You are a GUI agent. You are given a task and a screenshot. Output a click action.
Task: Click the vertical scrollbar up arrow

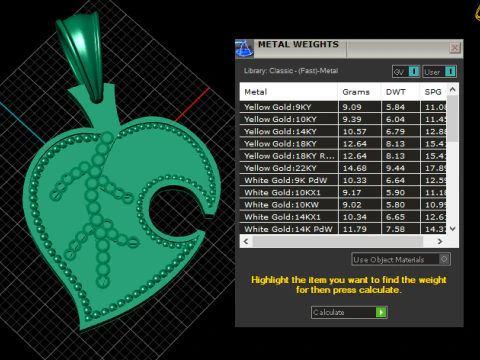(452, 89)
